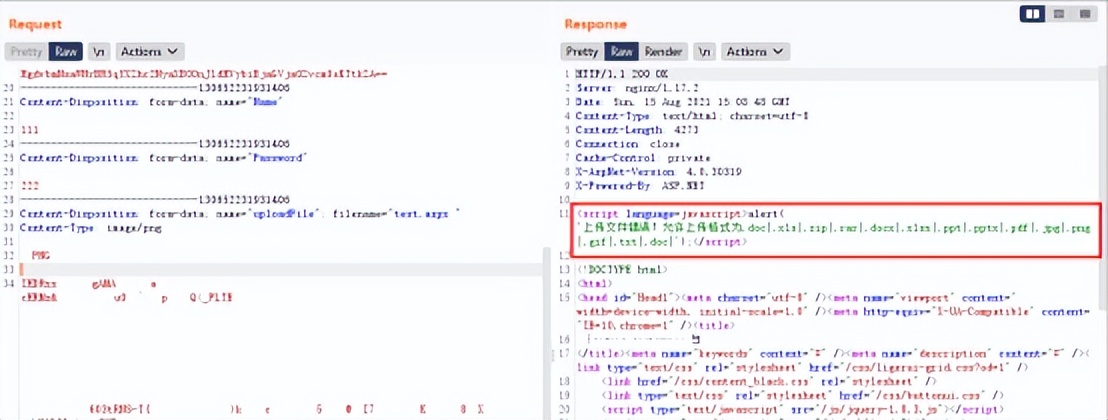Click "X-AspNet-Version: 4.0.30319" header line
Screen dimensions: 1108x420
click(657, 172)
